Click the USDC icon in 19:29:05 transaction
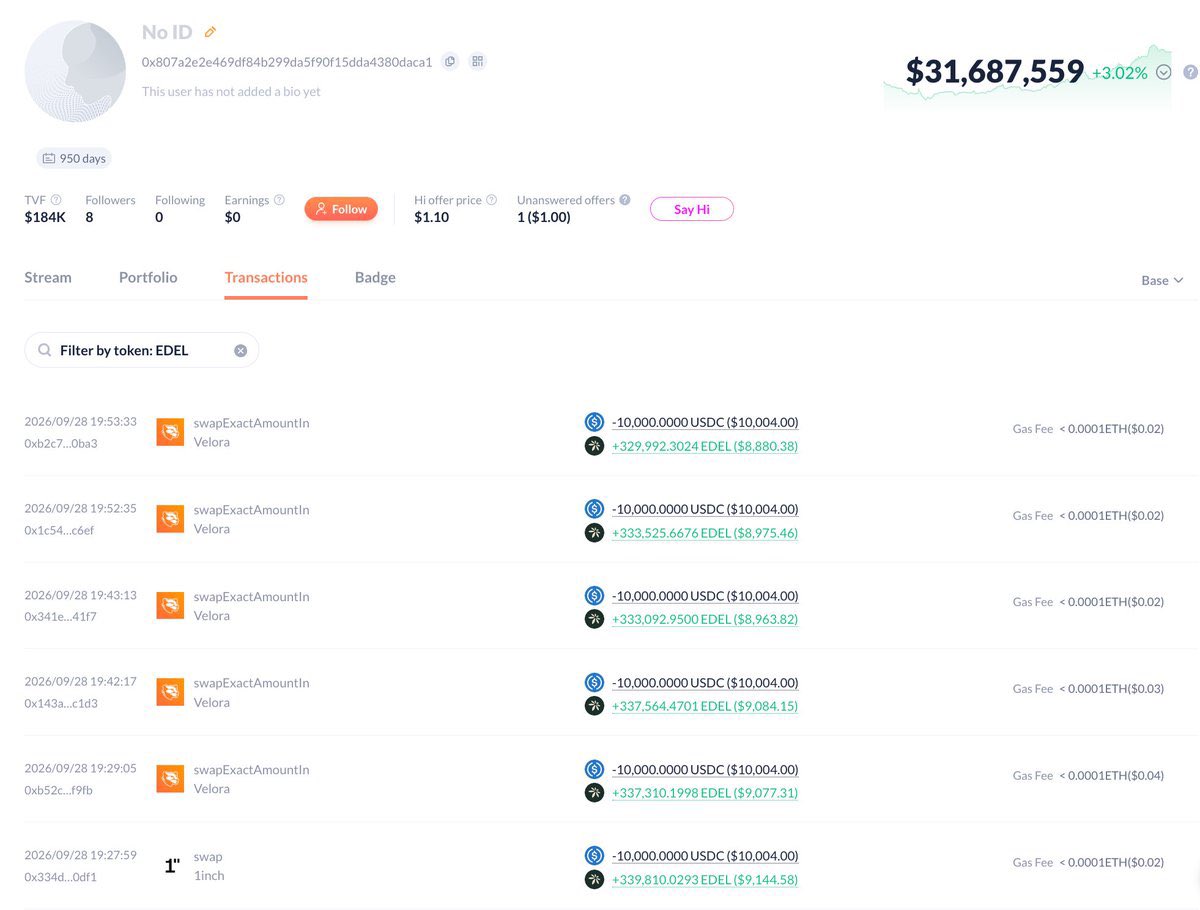Viewport: 1200px width, 910px height. pyautogui.click(x=594, y=769)
